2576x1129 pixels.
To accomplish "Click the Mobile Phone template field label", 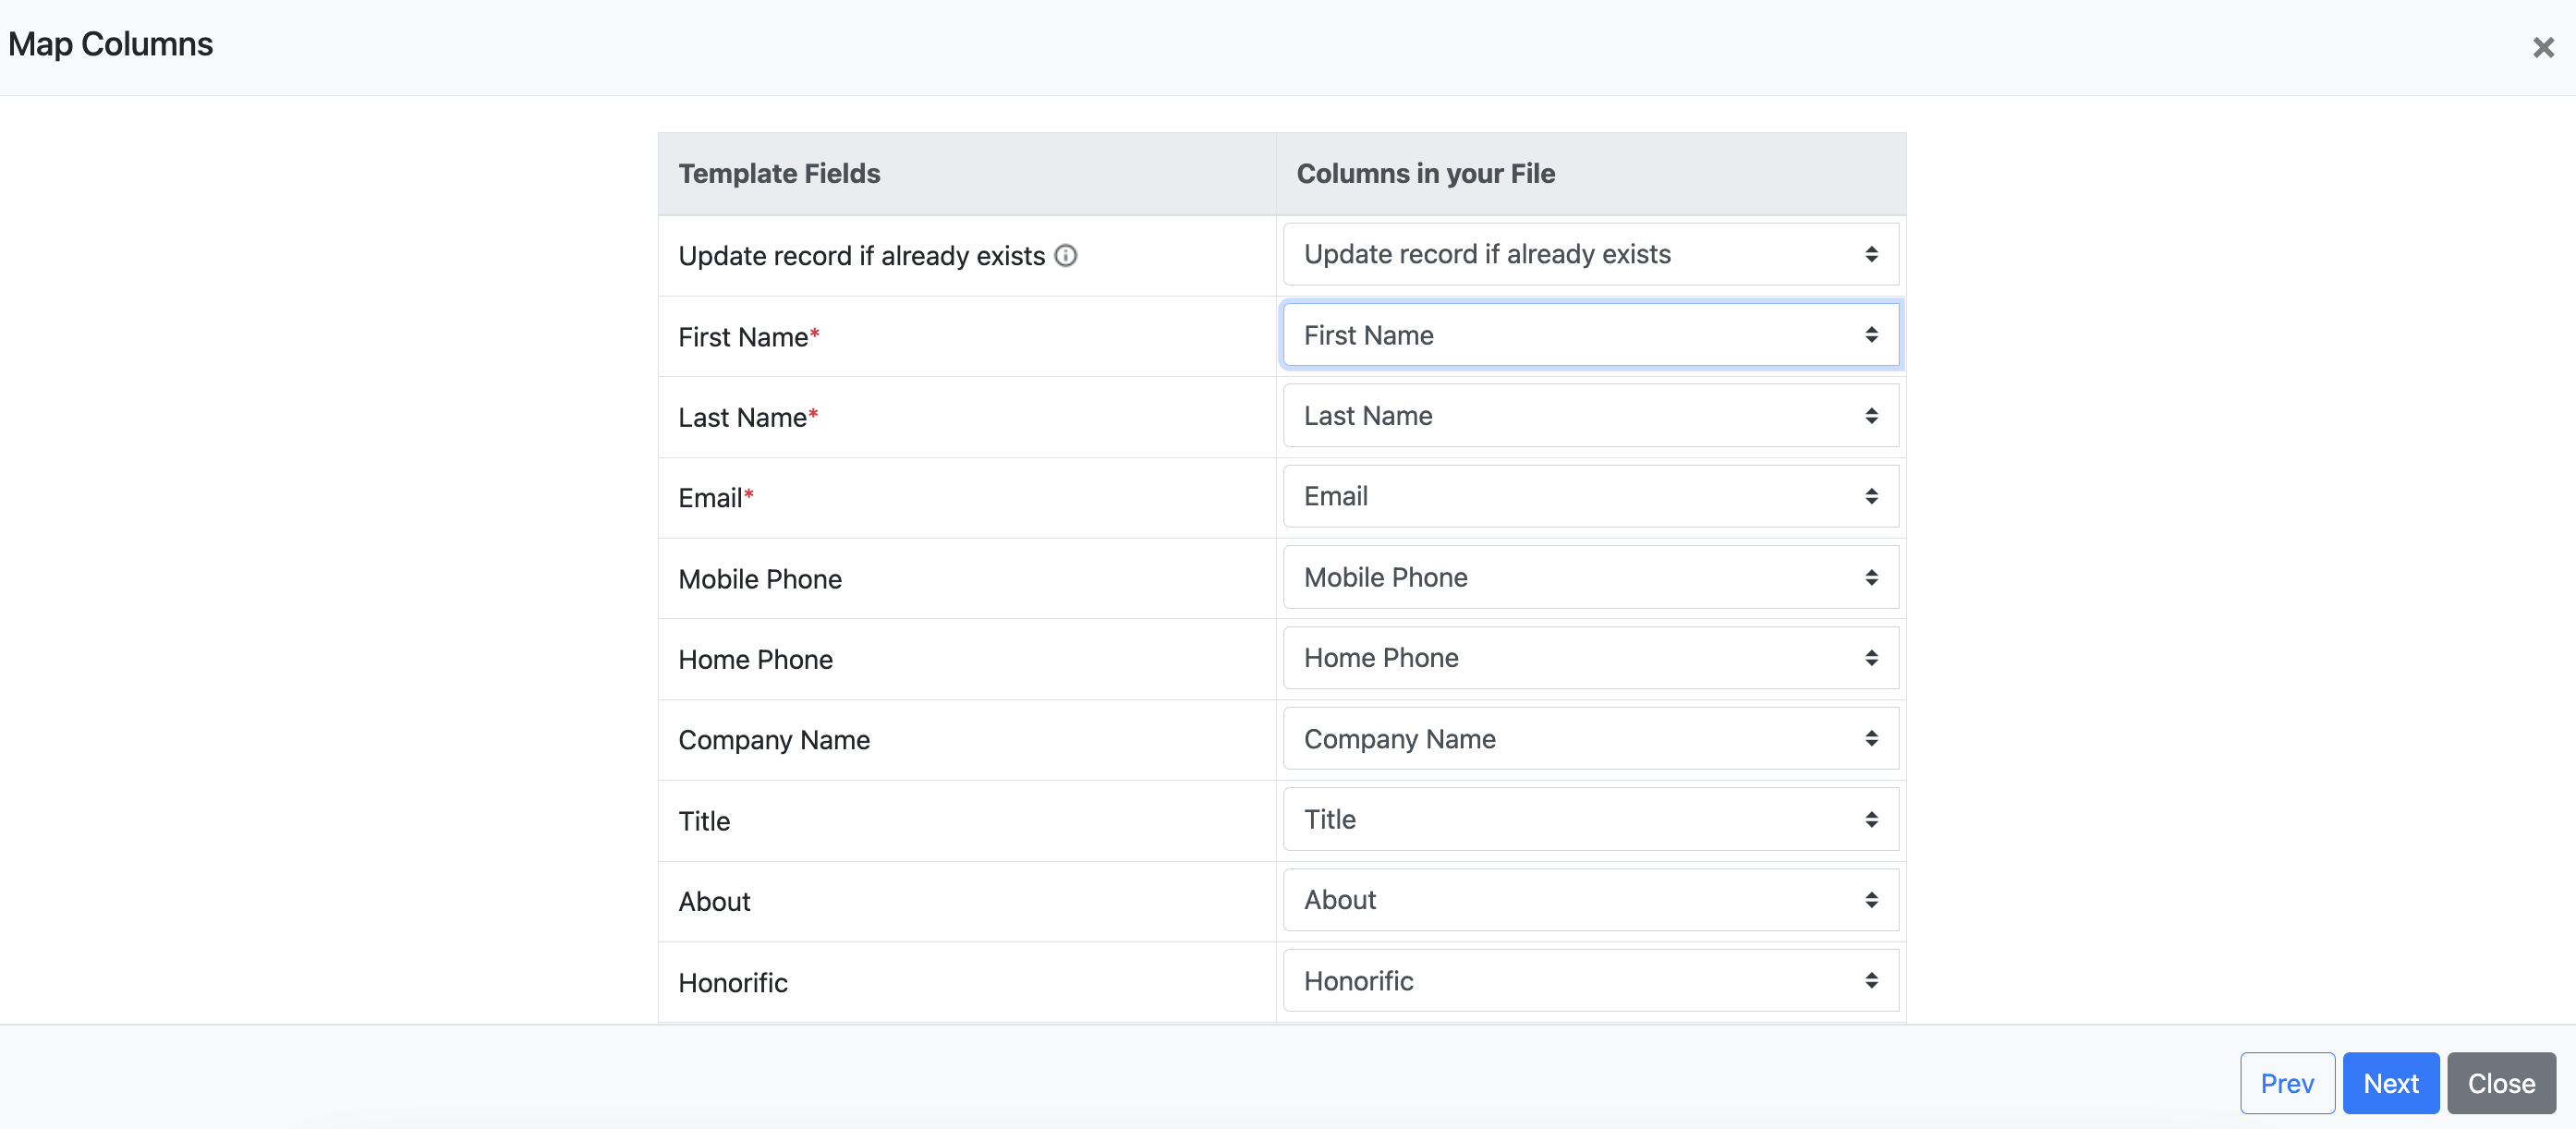I will pyautogui.click(x=760, y=579).
